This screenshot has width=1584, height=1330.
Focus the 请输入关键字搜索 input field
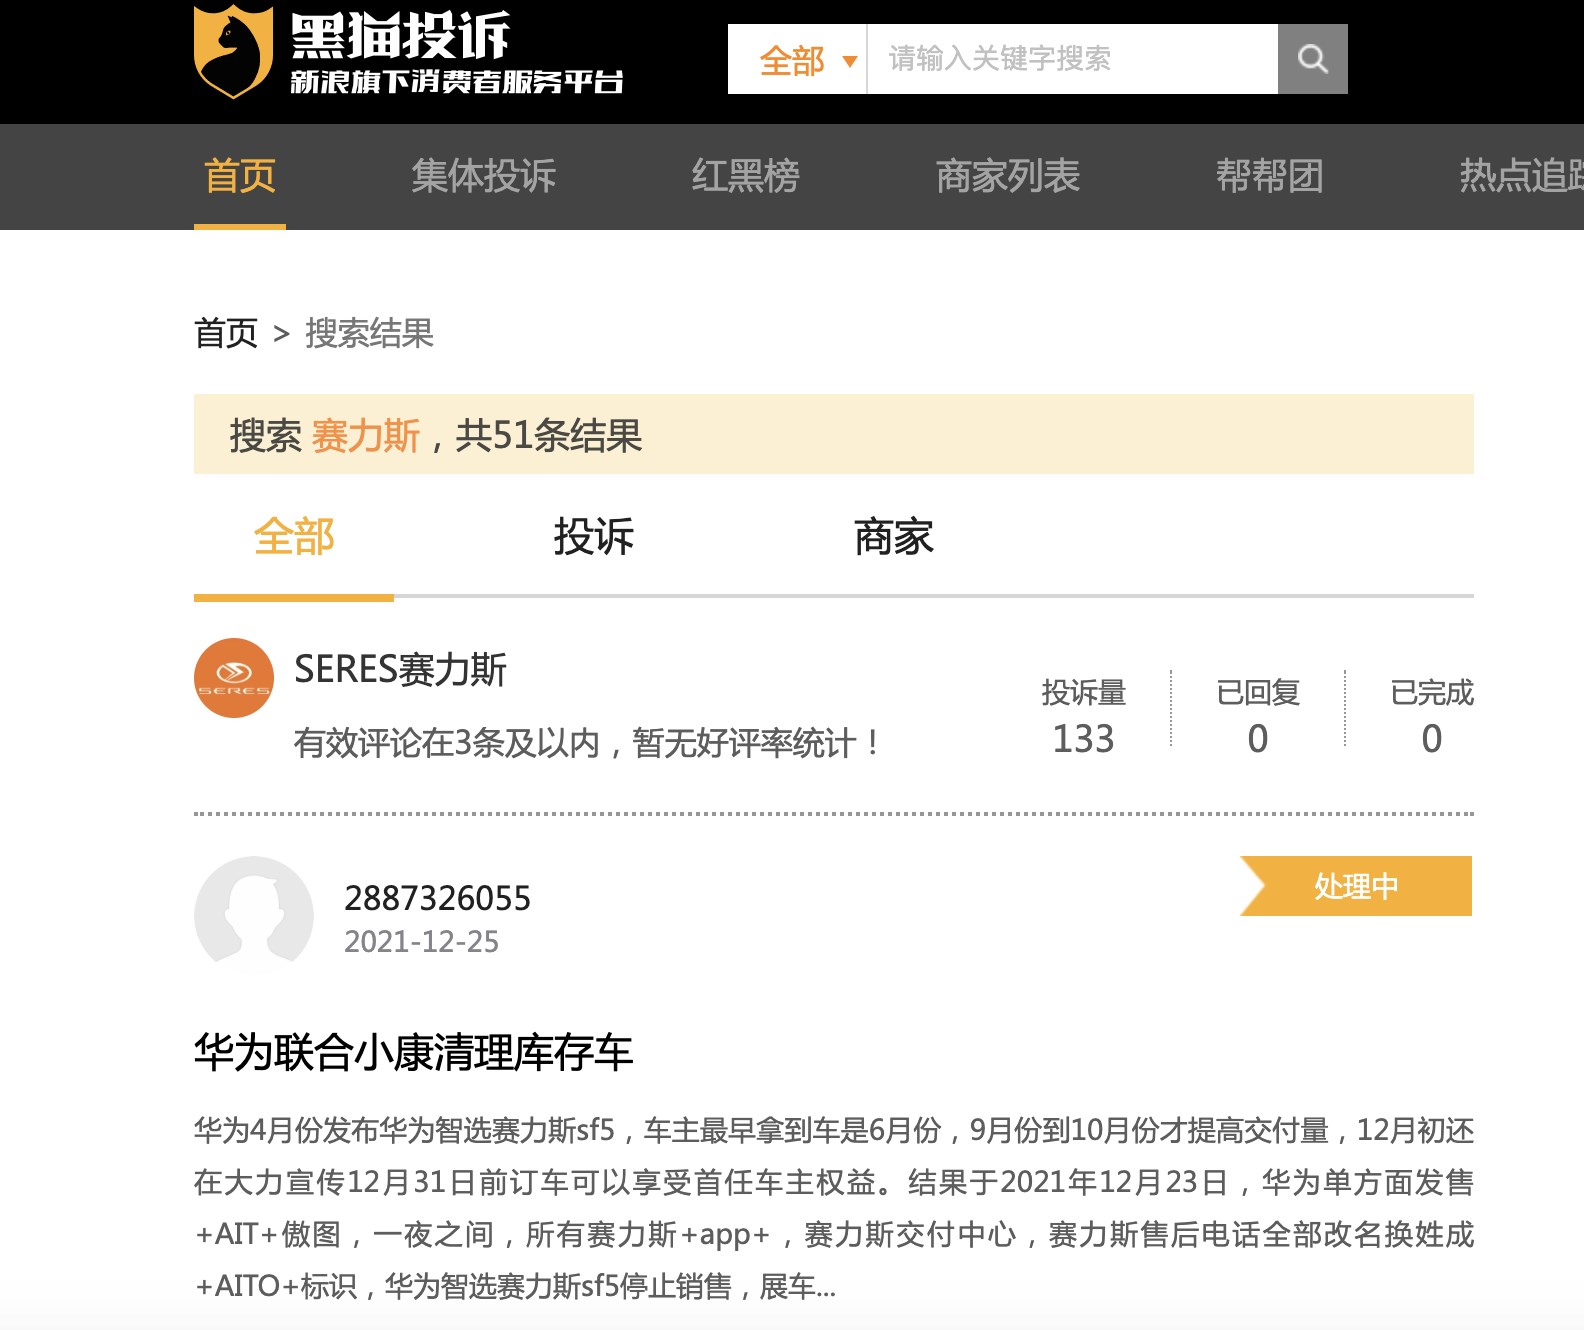[1072, 59]
